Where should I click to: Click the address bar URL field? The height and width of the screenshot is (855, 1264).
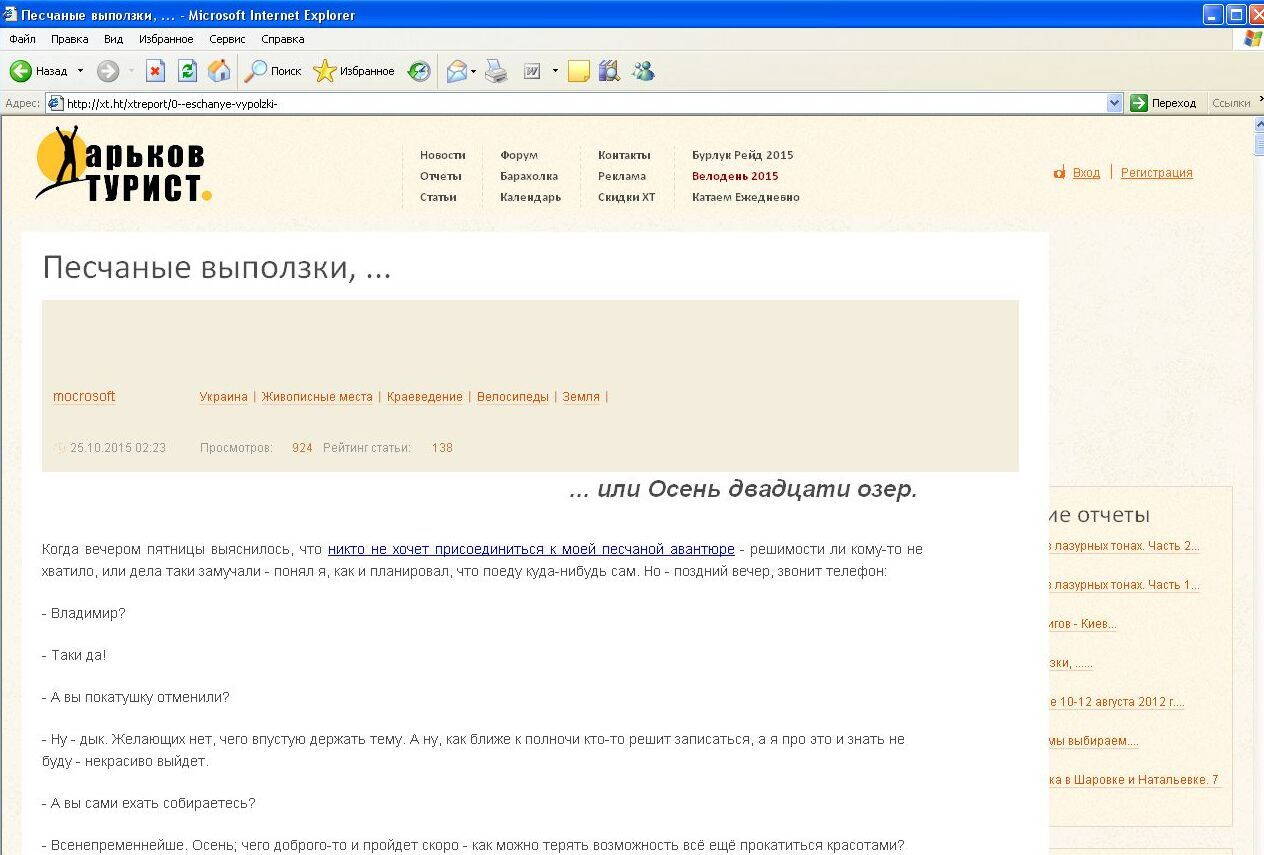(580, 103)
